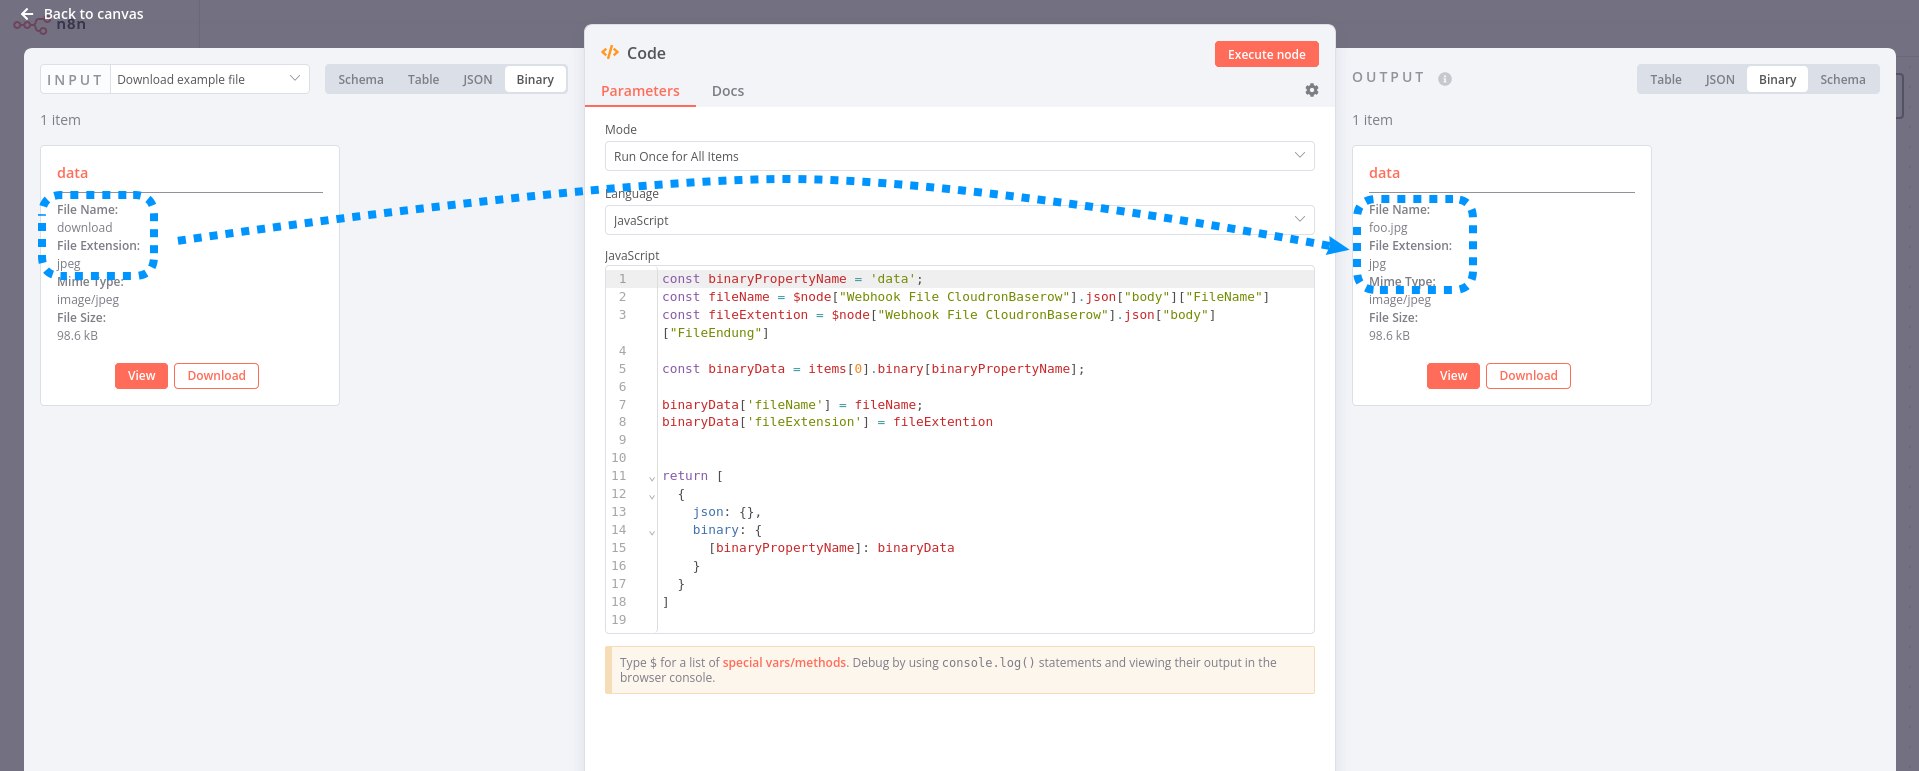Image resolution: width=1919 pixels, height=771 pixels.
Task: Click the Code node icon
Action: [610, 53]
